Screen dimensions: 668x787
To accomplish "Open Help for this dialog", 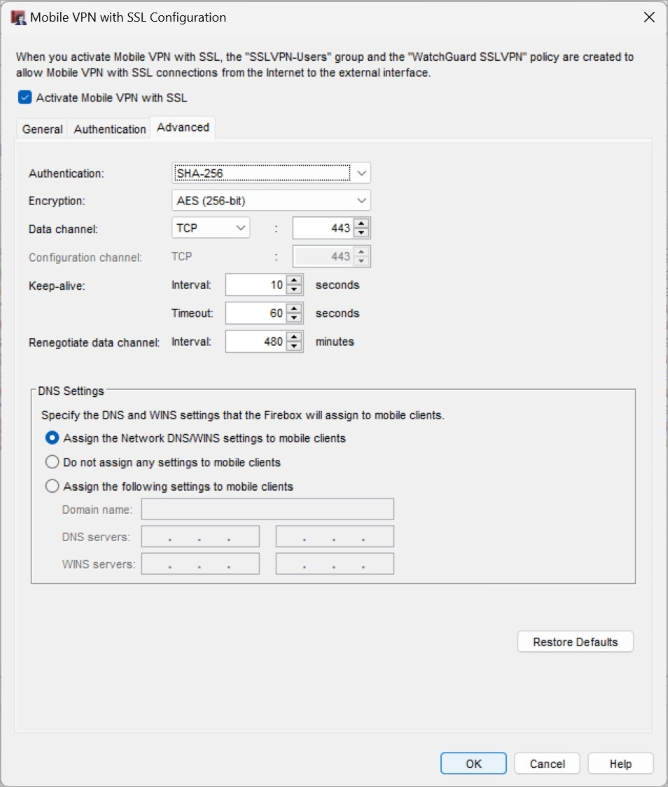I will click(x=620, y=764).
